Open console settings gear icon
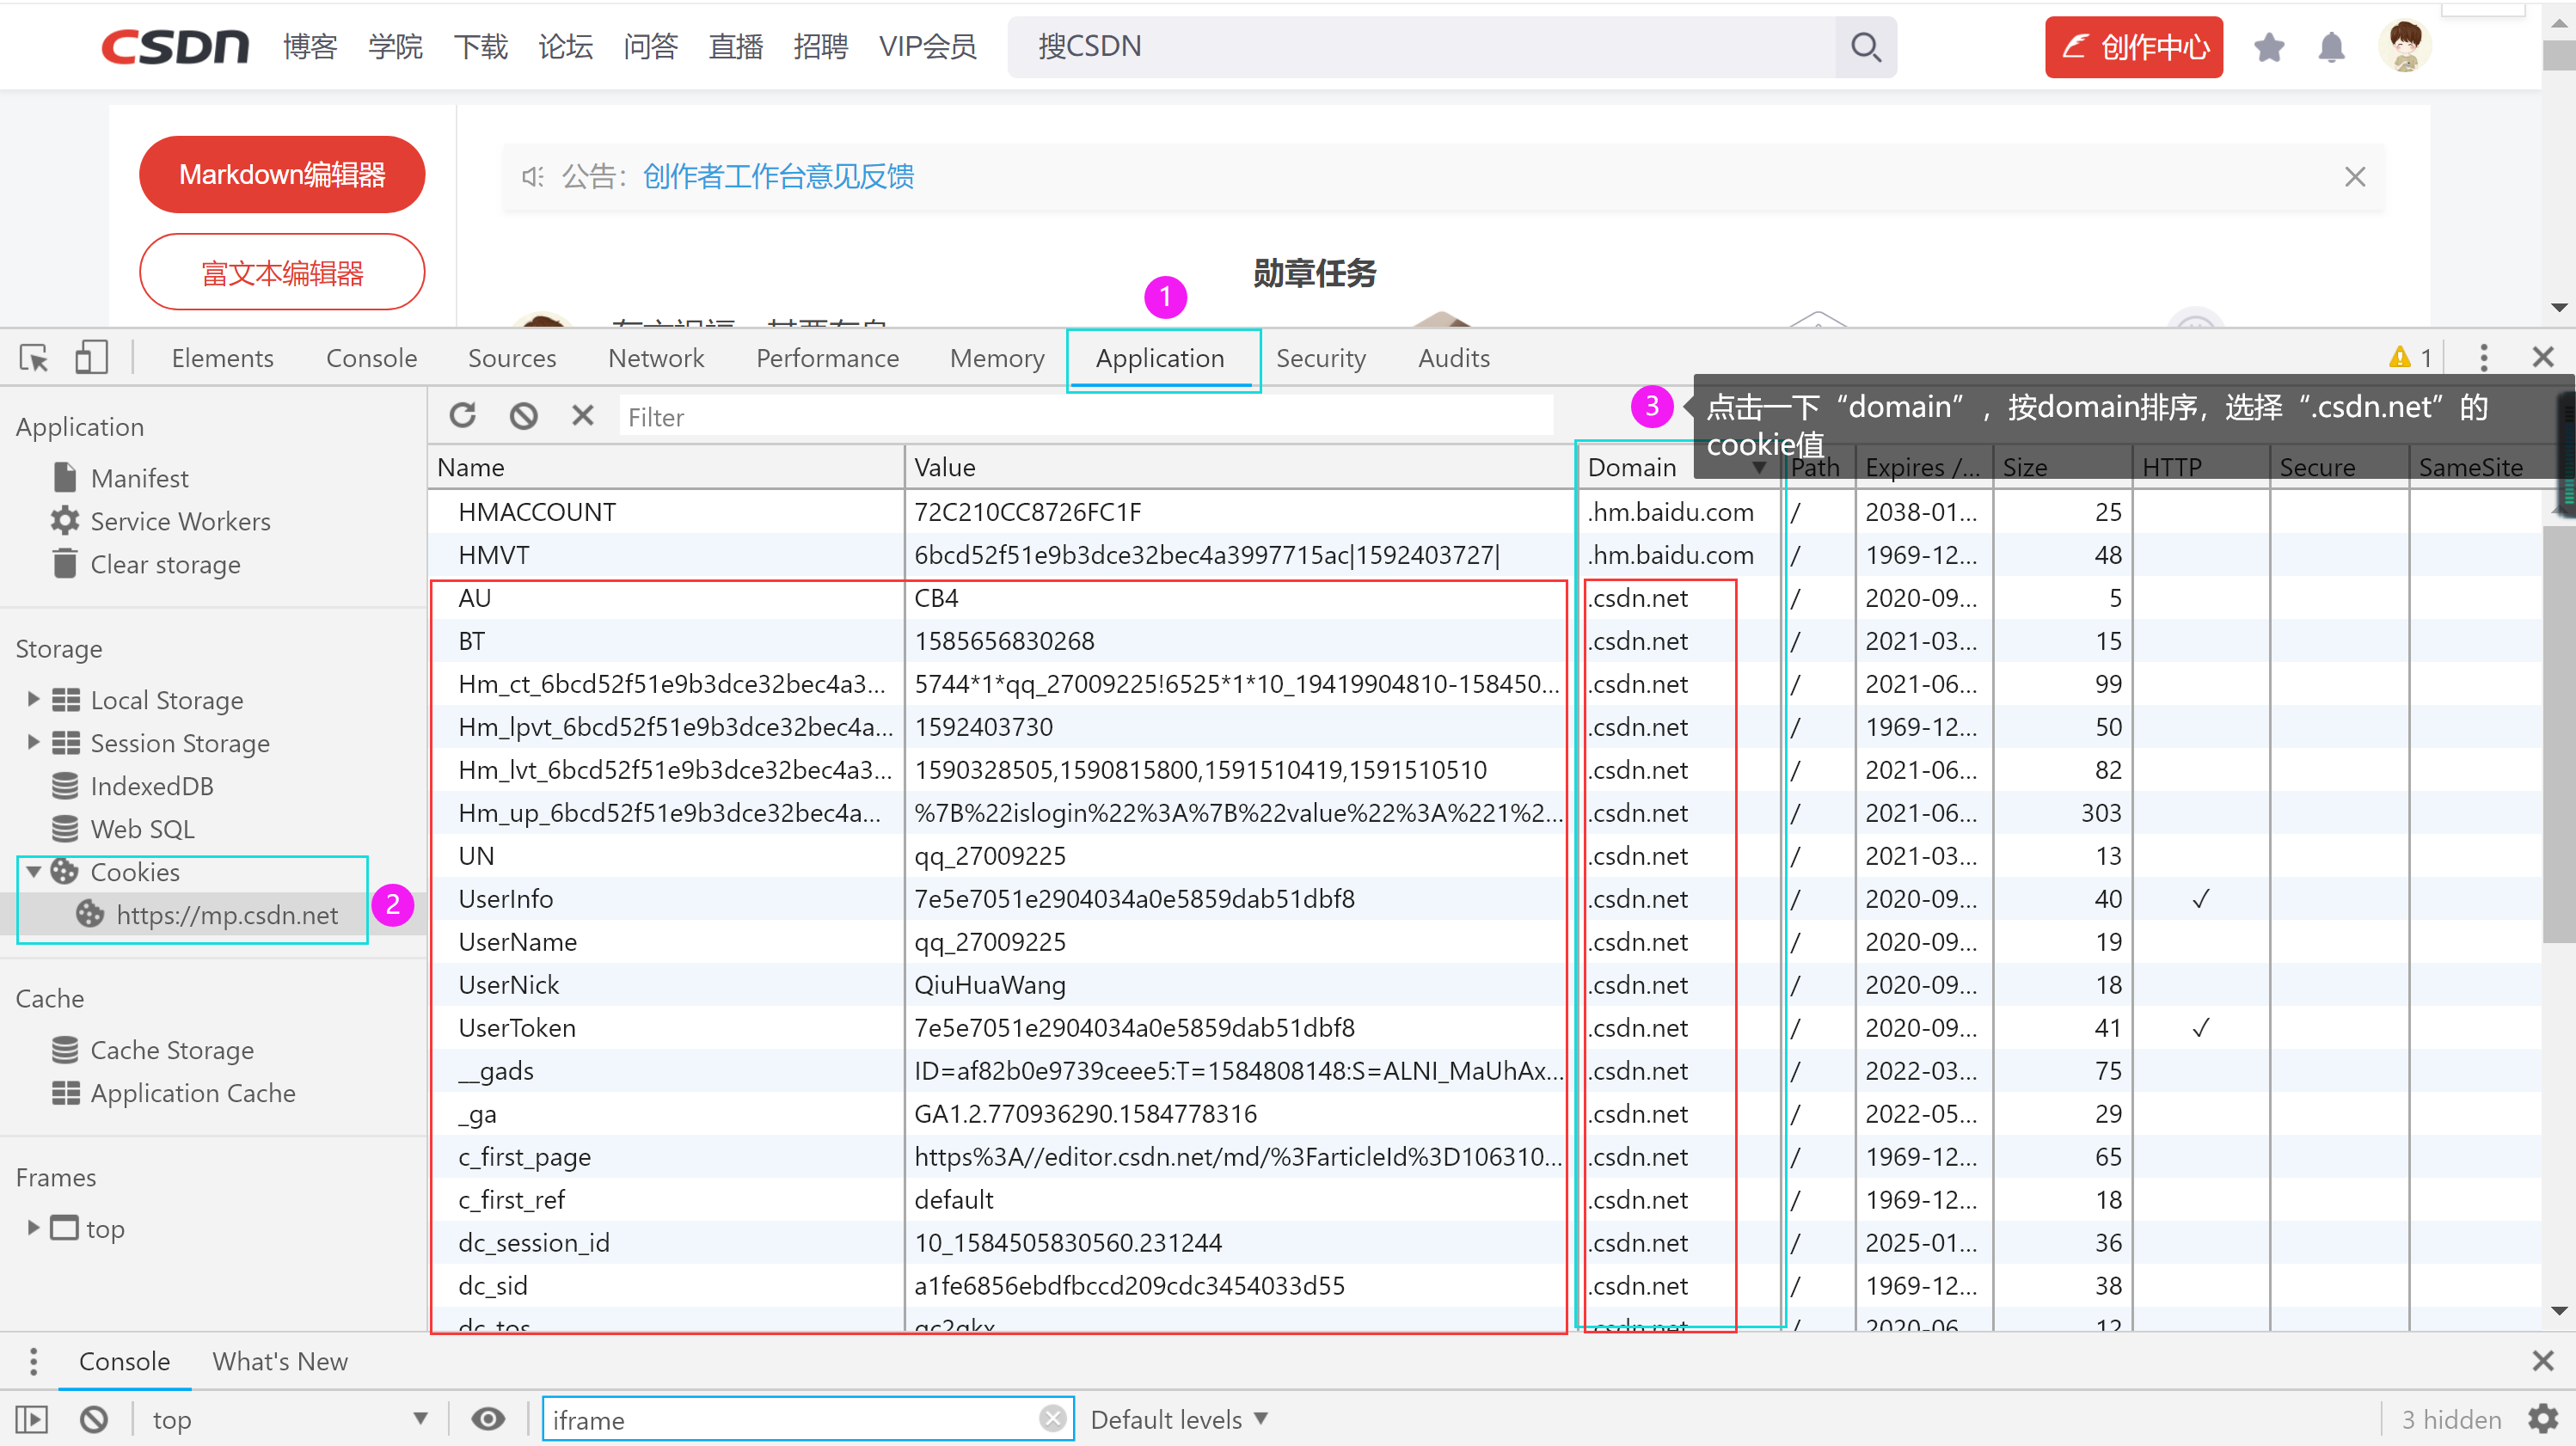 tap(2543, 1419)
